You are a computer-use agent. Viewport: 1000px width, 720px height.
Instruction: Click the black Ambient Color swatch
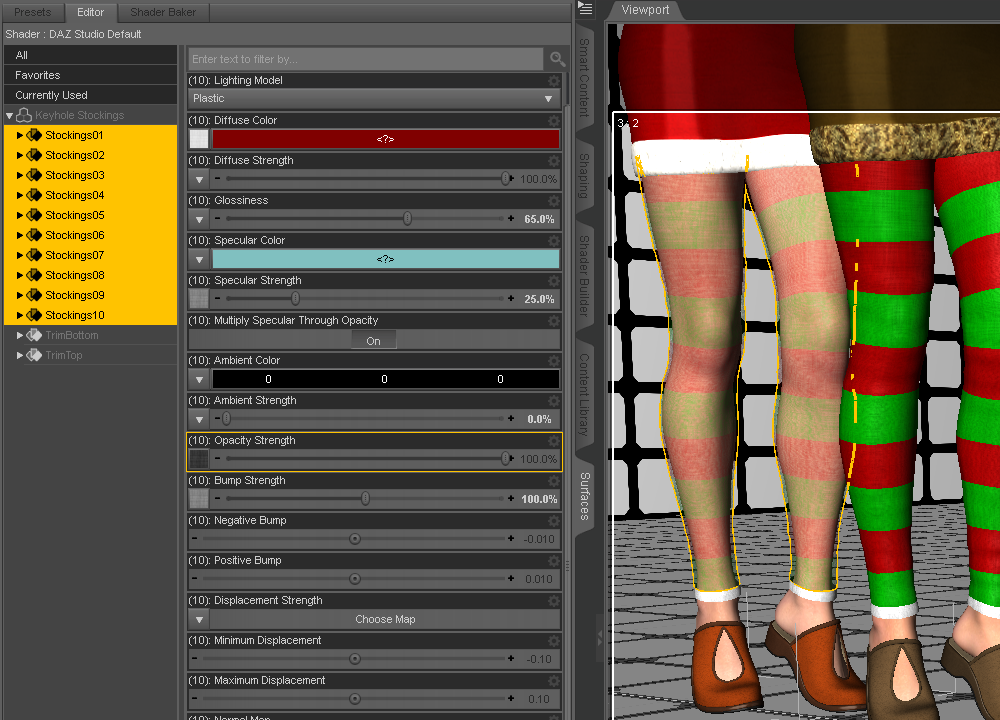386,379
